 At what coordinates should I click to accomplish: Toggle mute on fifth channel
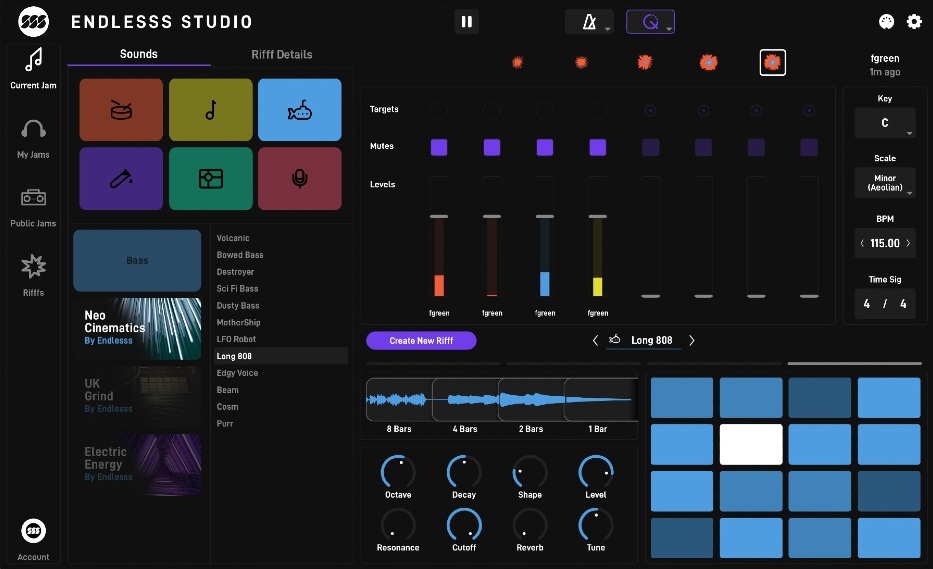[650, 147]
